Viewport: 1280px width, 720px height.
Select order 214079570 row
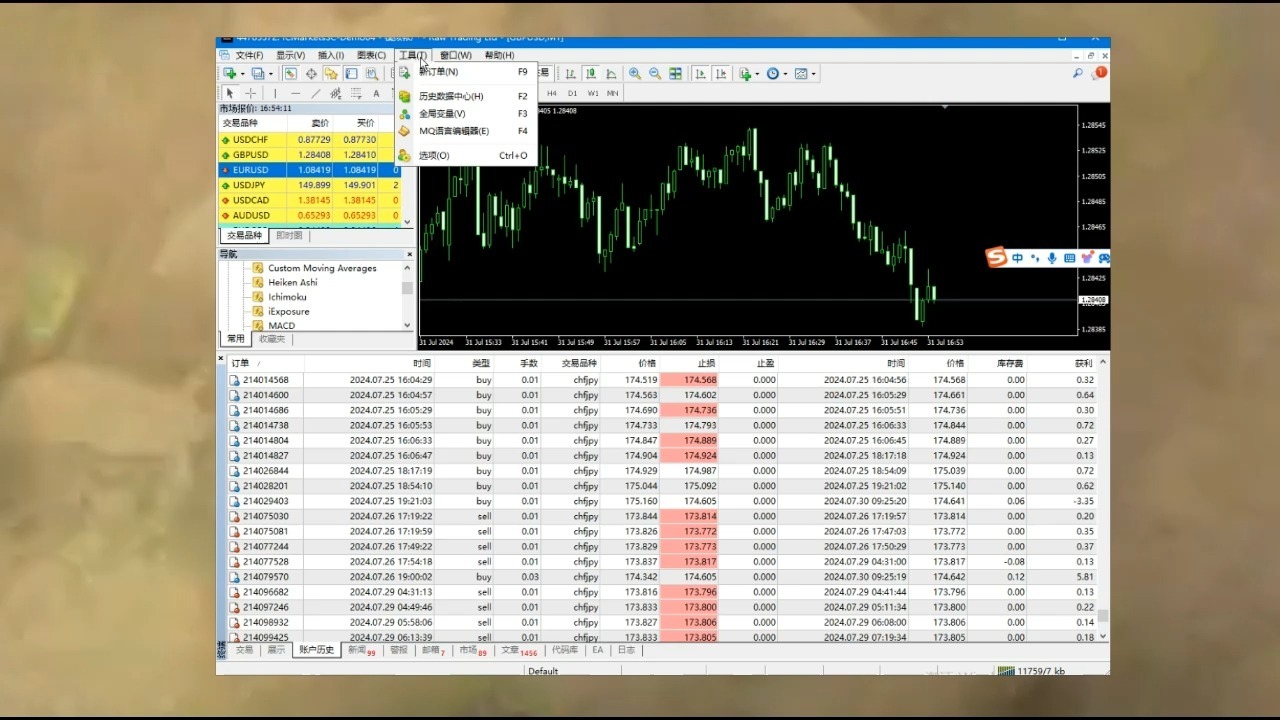coord(662,577)
